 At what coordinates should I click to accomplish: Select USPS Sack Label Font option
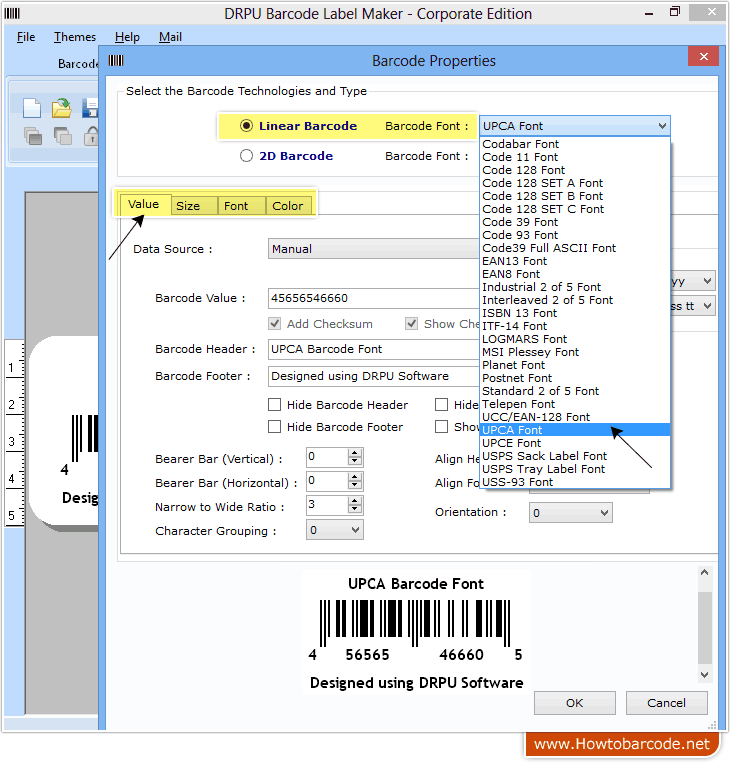tap(575, 456)
